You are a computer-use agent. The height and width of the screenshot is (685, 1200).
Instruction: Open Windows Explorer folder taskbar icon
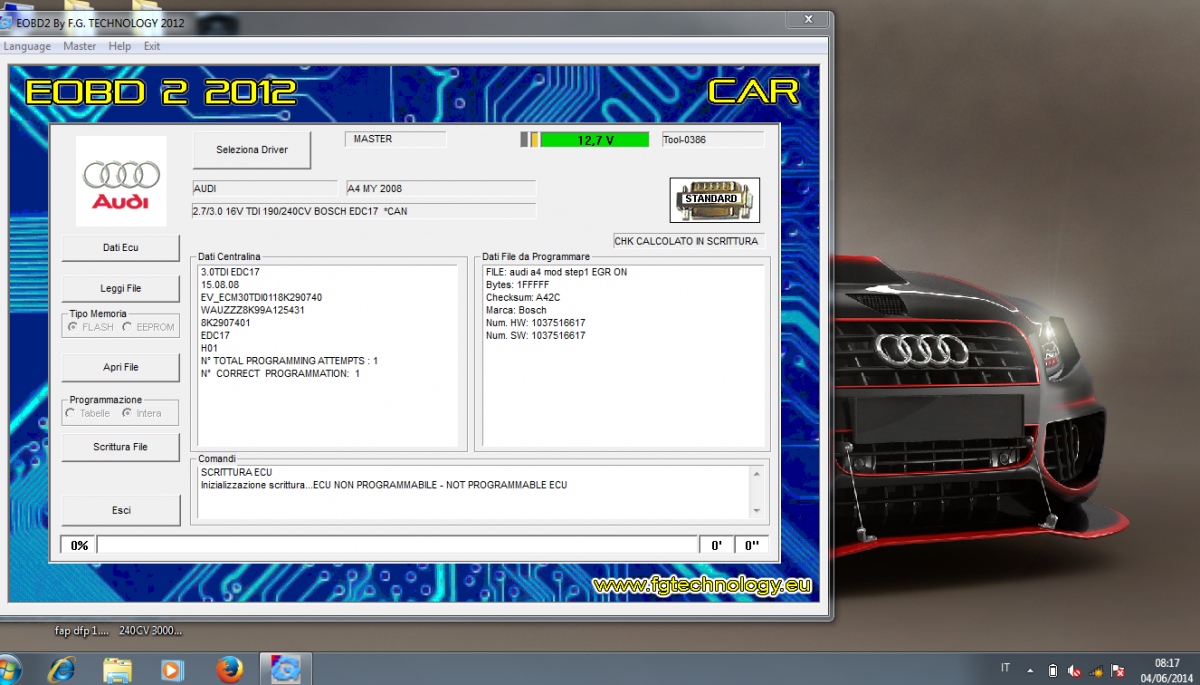(x=118, y=669)
